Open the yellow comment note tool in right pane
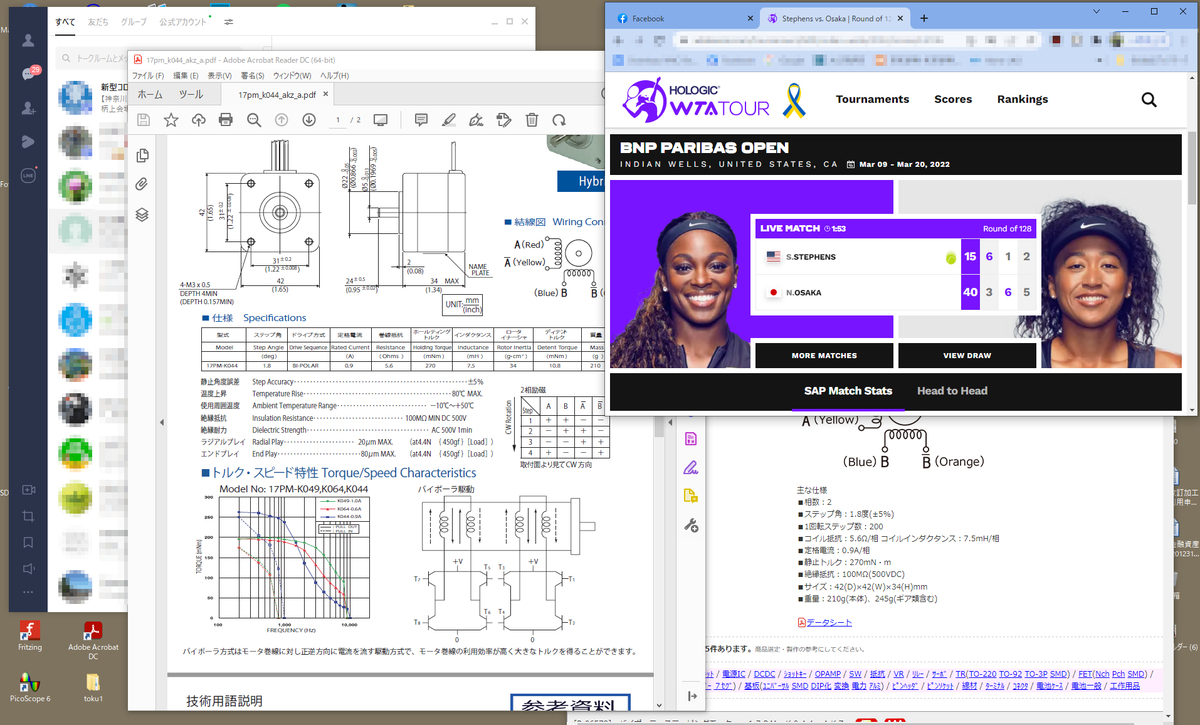 point(690,496)
